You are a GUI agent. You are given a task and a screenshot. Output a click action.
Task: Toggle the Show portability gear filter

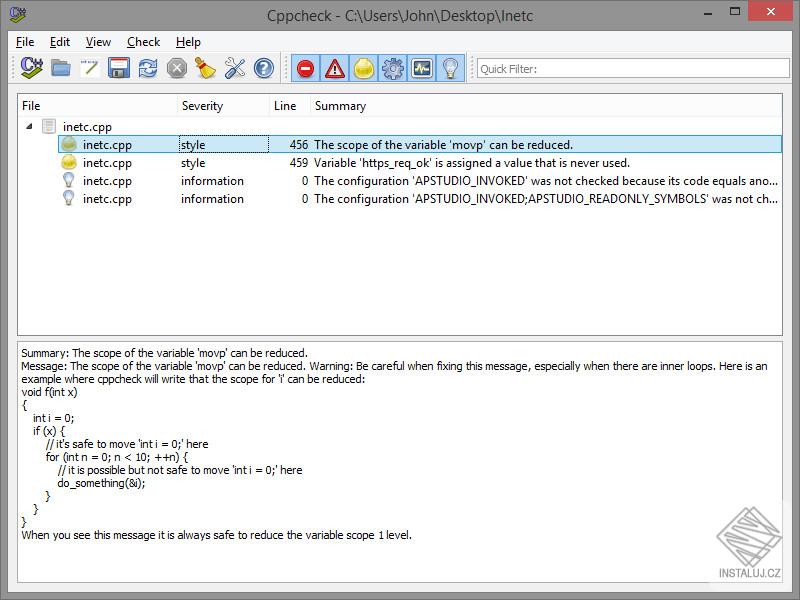392,68
